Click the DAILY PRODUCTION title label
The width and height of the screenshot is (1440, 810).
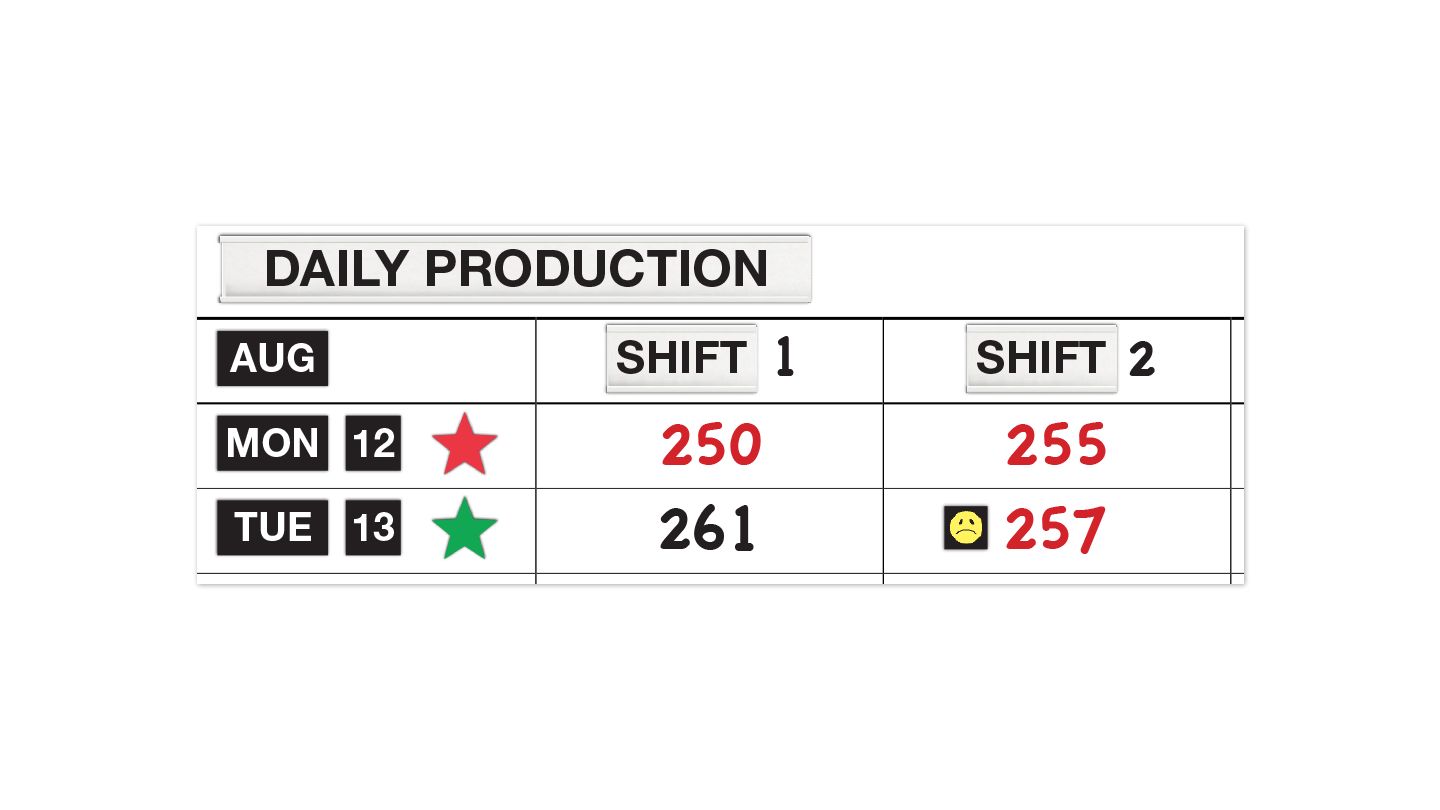pyautogui.click(x=515, y=268)
